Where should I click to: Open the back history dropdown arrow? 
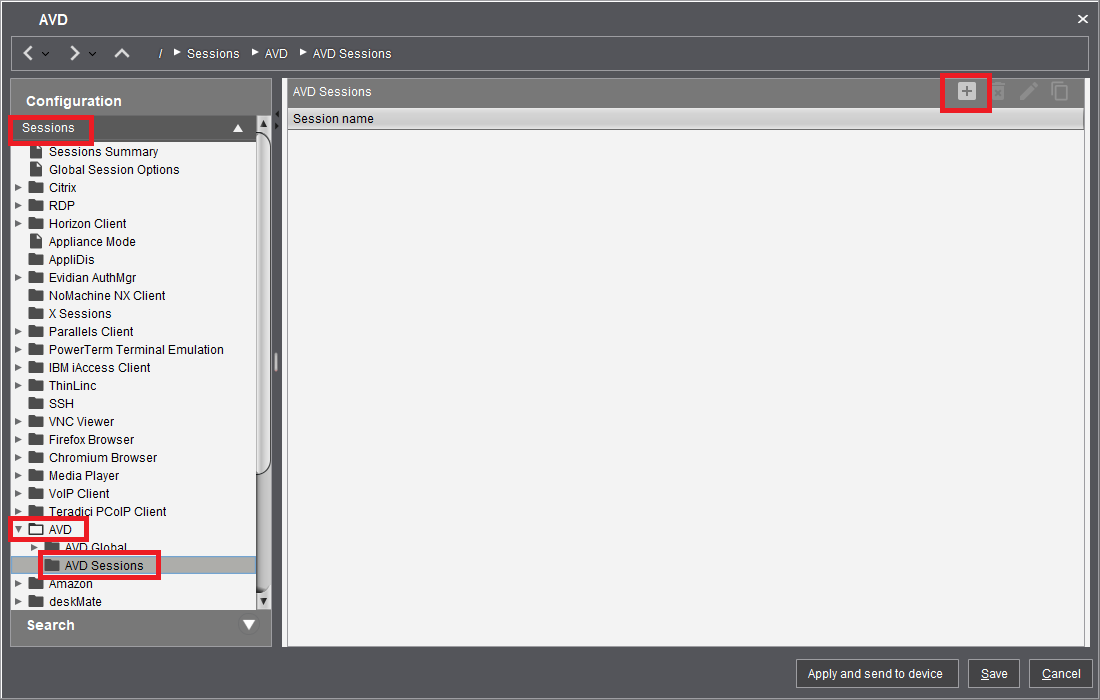pos(46,54)
